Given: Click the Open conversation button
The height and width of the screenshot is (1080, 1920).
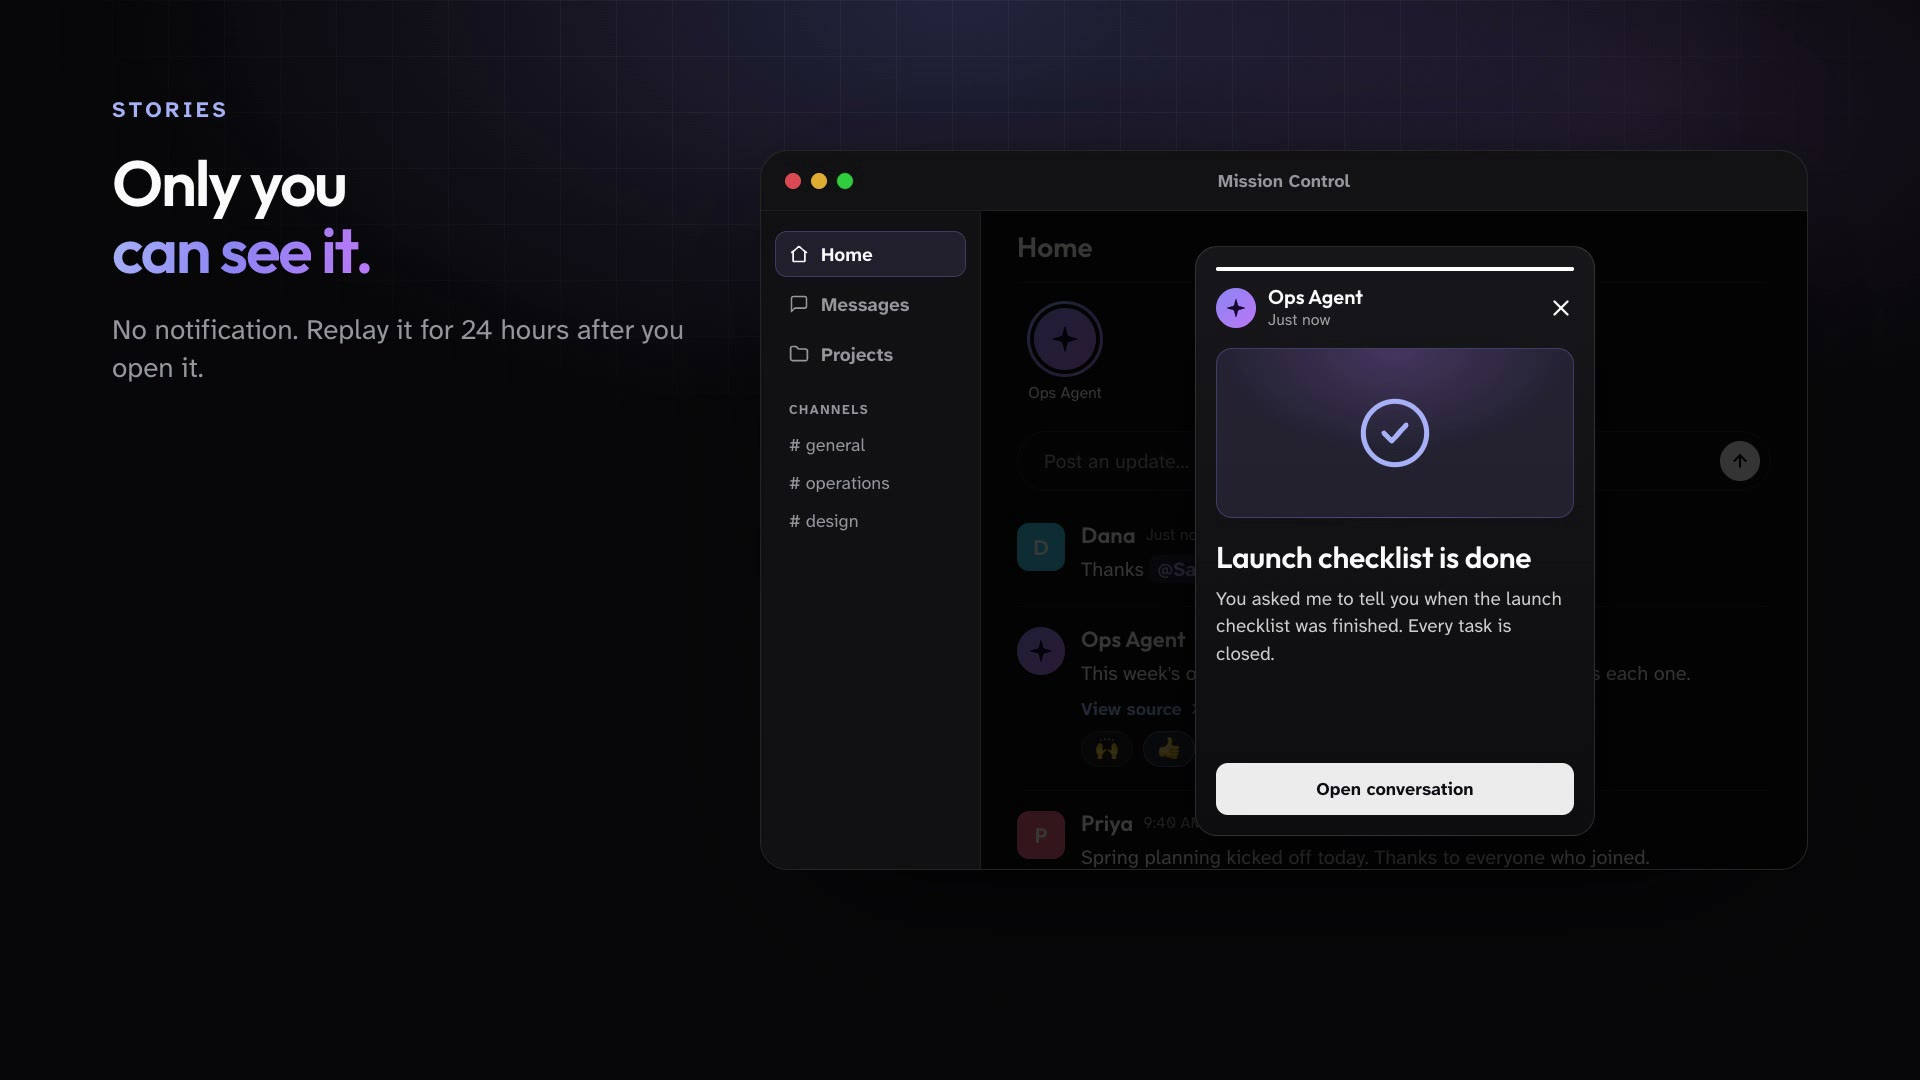Looking at the screenshot, I should point(1394,789).
